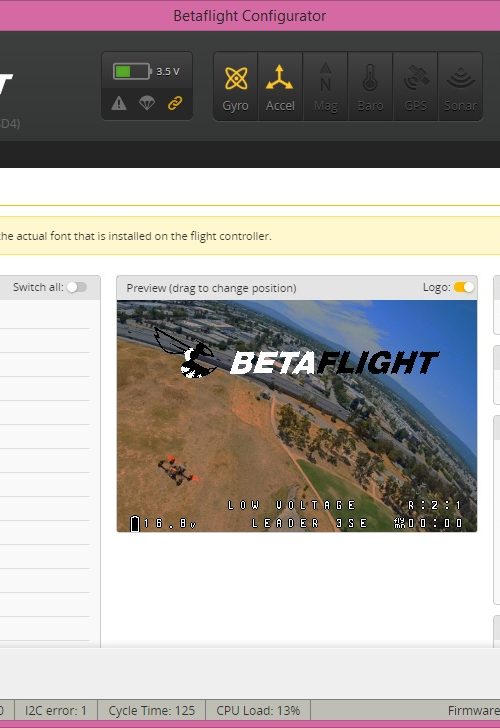Click the warning triangle status icon

119,103
